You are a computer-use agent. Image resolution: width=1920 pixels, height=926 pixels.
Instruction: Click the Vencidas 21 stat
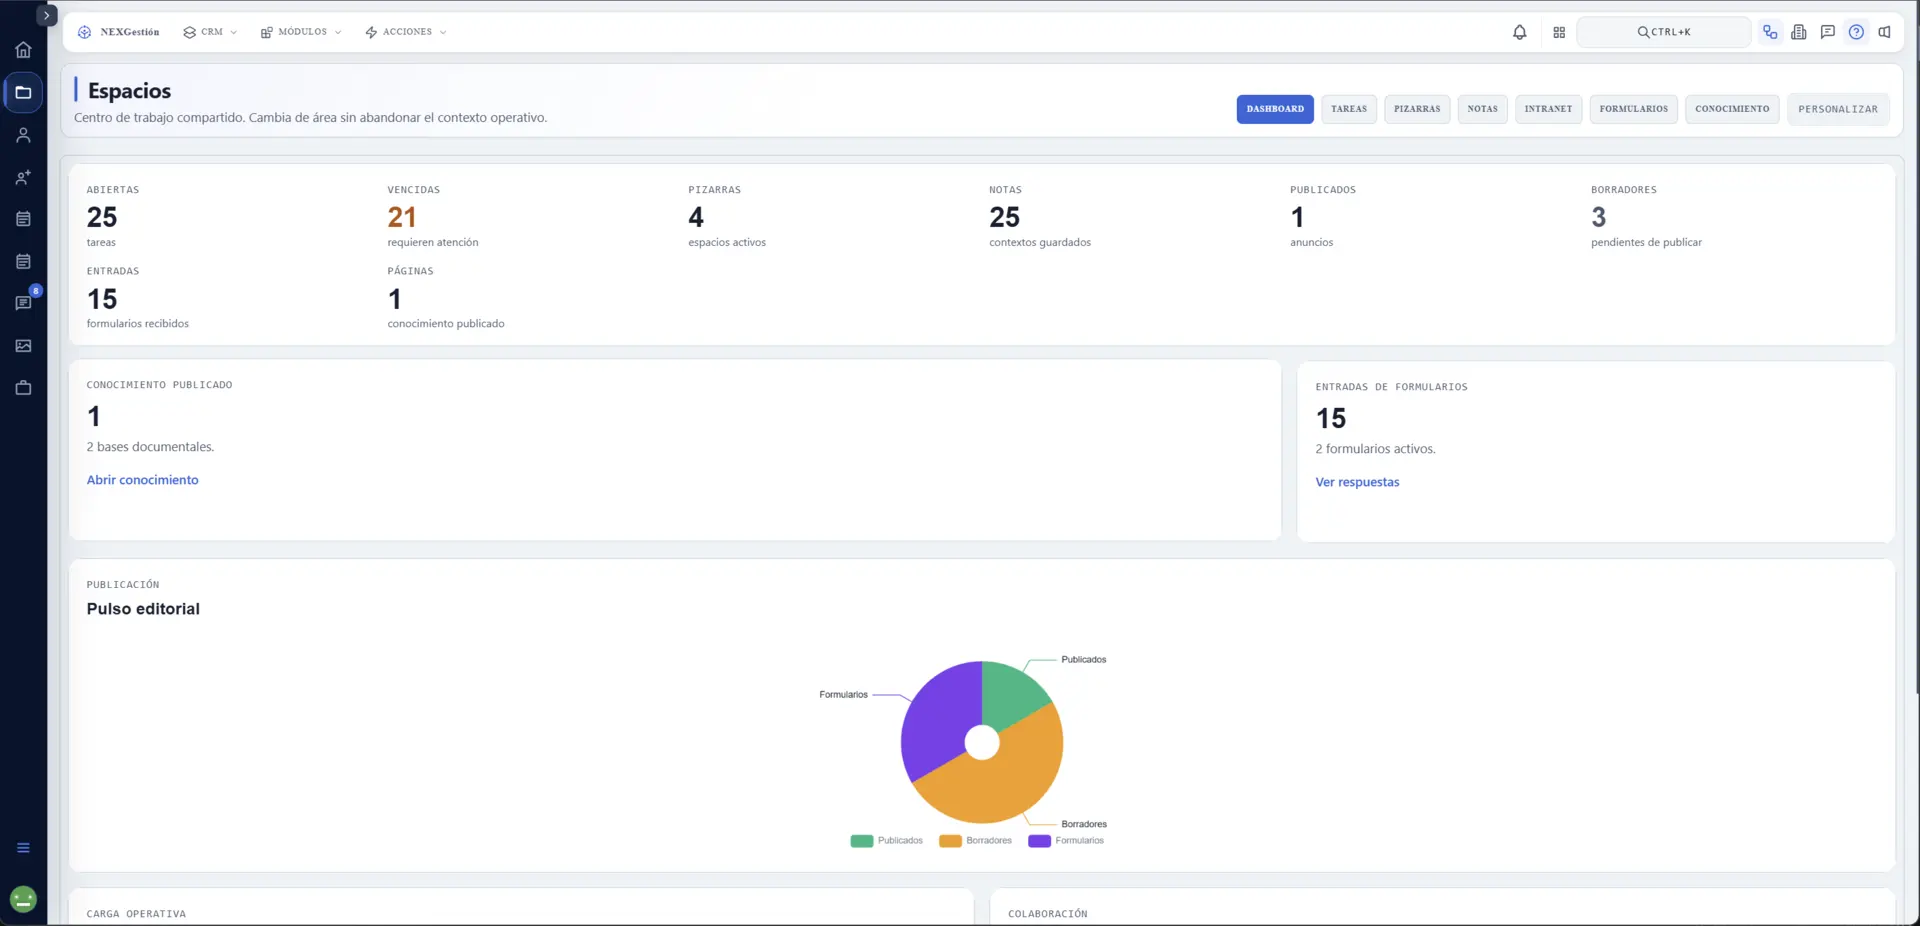(432, 217)
